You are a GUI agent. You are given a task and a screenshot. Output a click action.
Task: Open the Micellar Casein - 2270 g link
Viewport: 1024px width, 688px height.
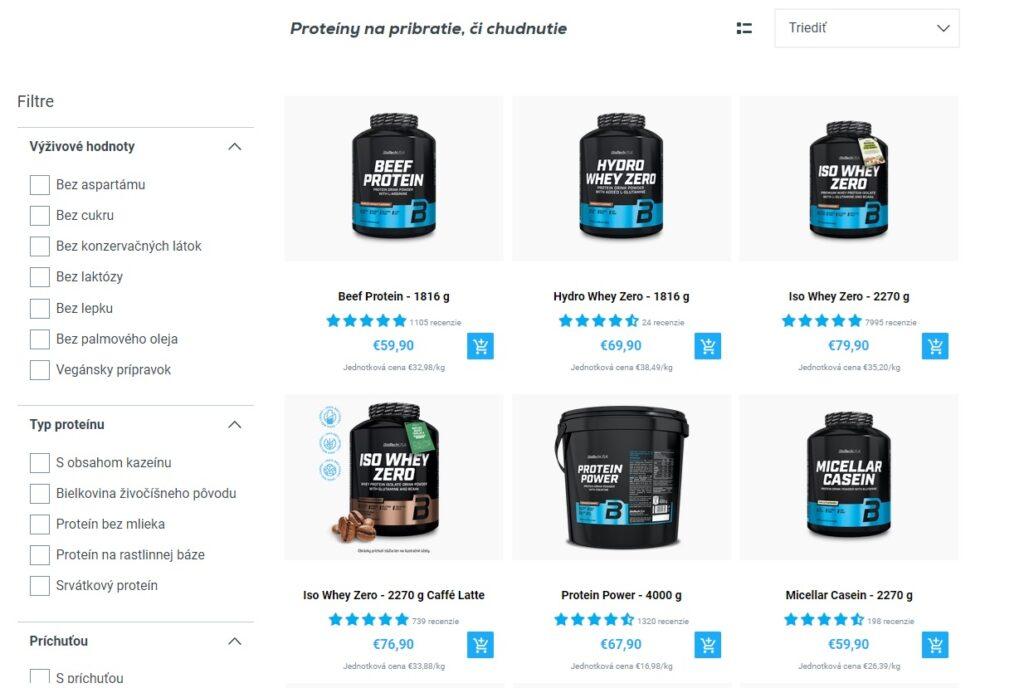pyautogui.click(x=848, y=595)
